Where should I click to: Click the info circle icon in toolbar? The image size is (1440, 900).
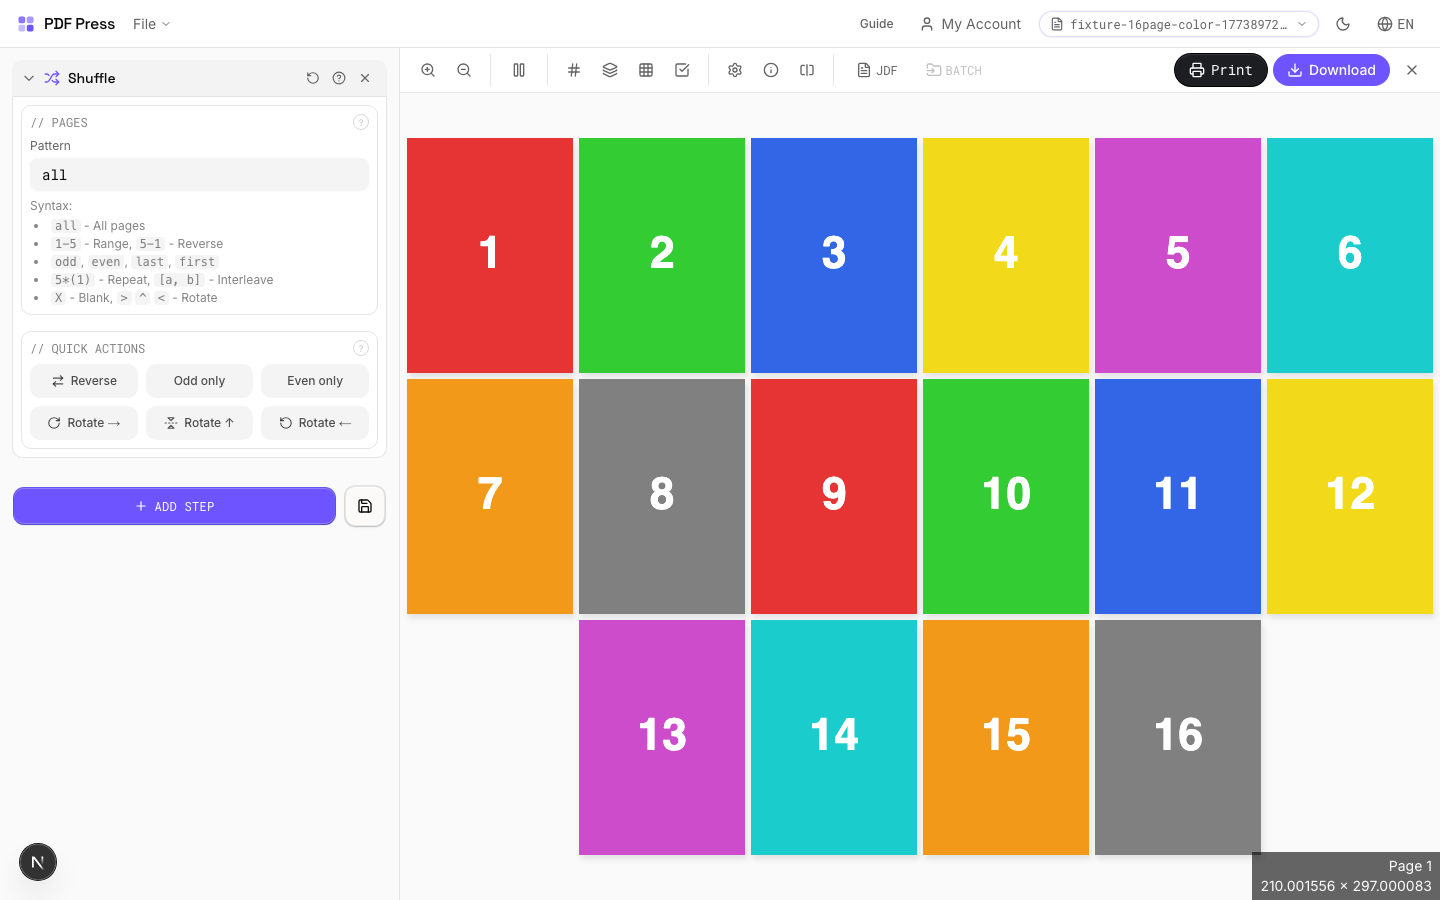[x=771, y=70]
